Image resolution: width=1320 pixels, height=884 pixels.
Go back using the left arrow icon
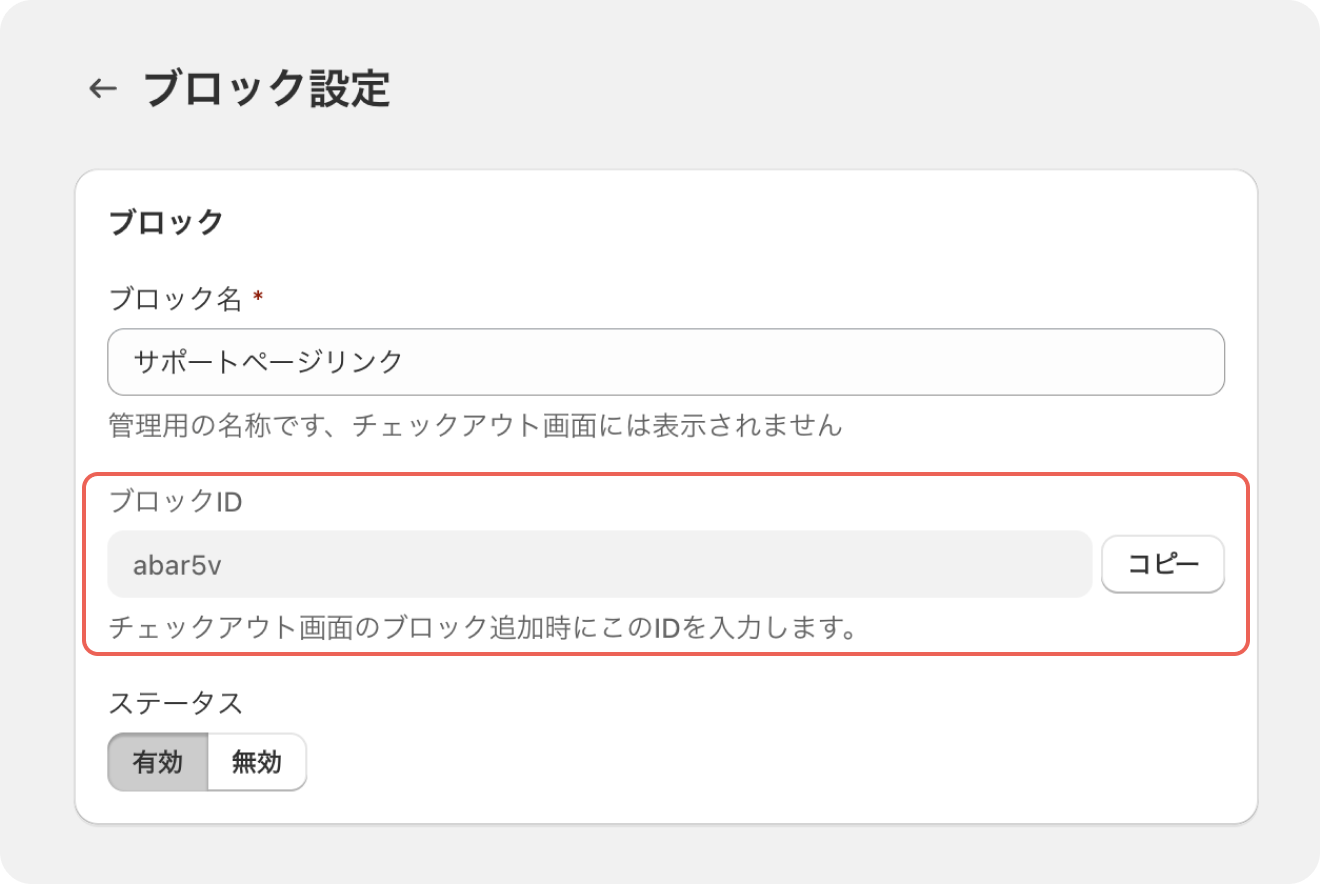[x=102, y=89]
